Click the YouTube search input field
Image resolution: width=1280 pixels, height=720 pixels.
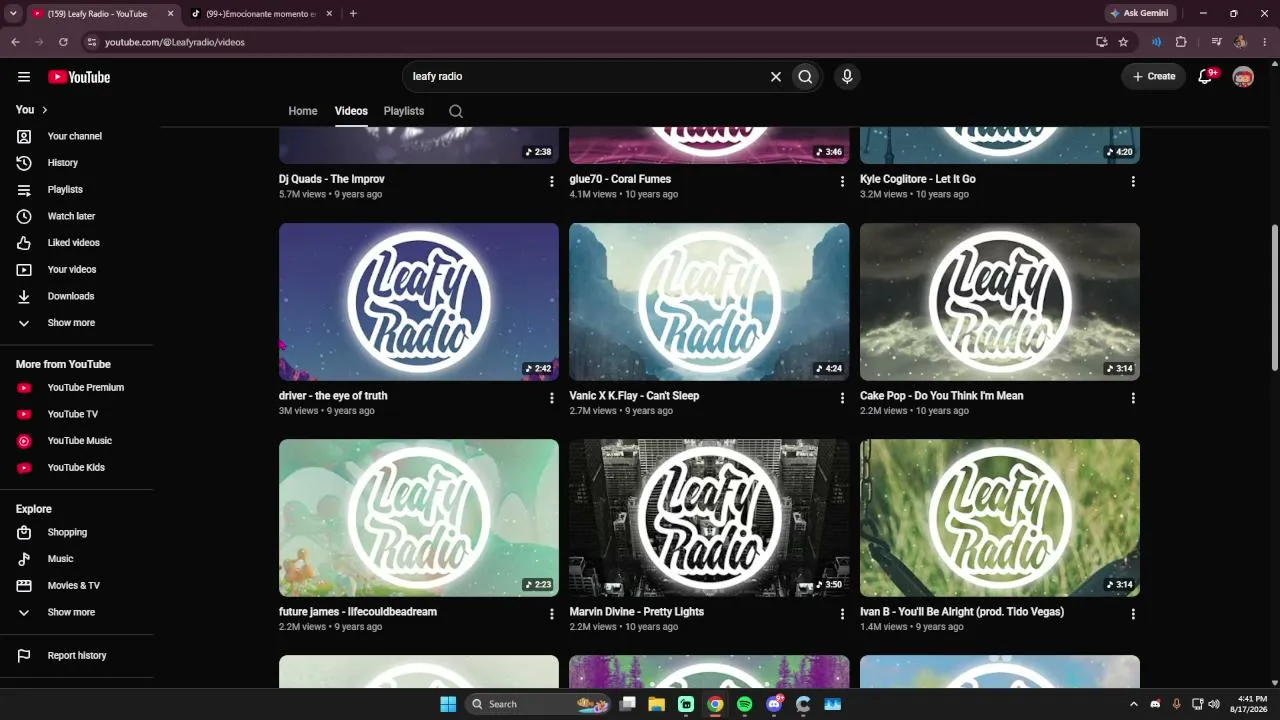click(585, 77)
